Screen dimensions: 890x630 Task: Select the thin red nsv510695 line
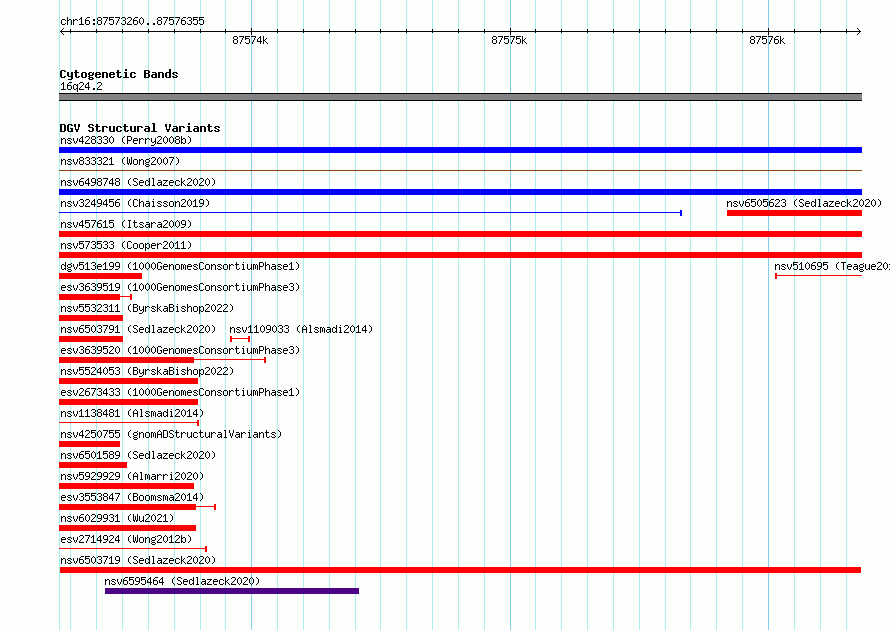click(818, 276)
